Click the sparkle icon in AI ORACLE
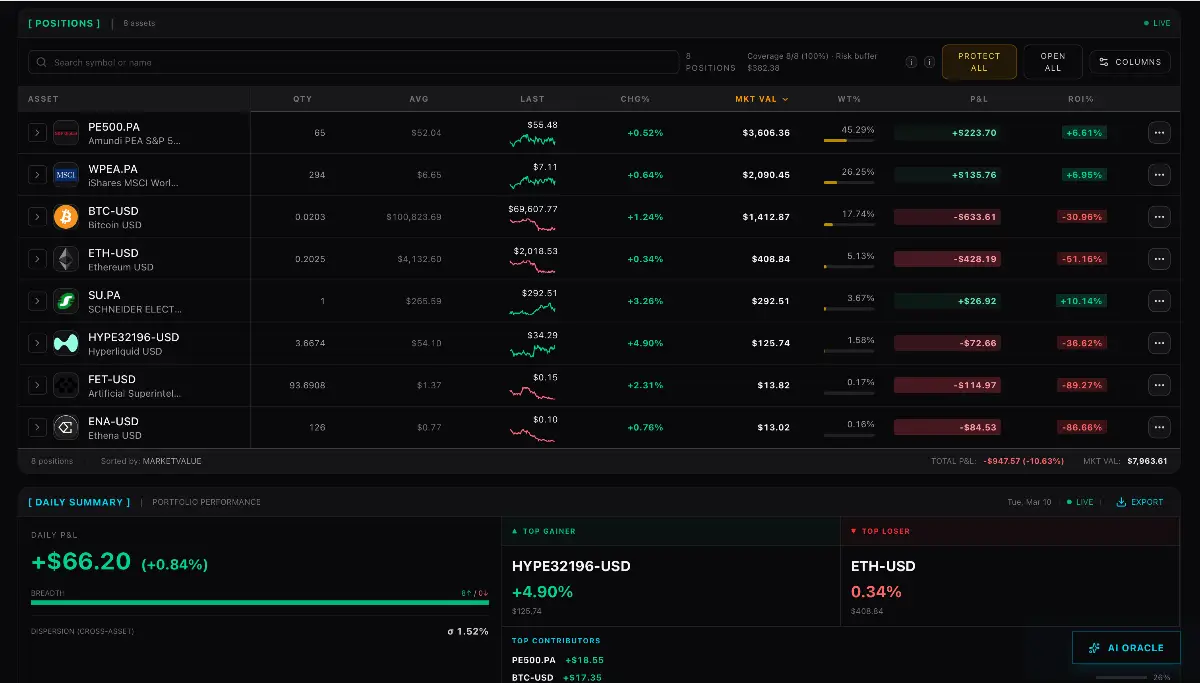 pyautogui.click(x=1095, y=648)
